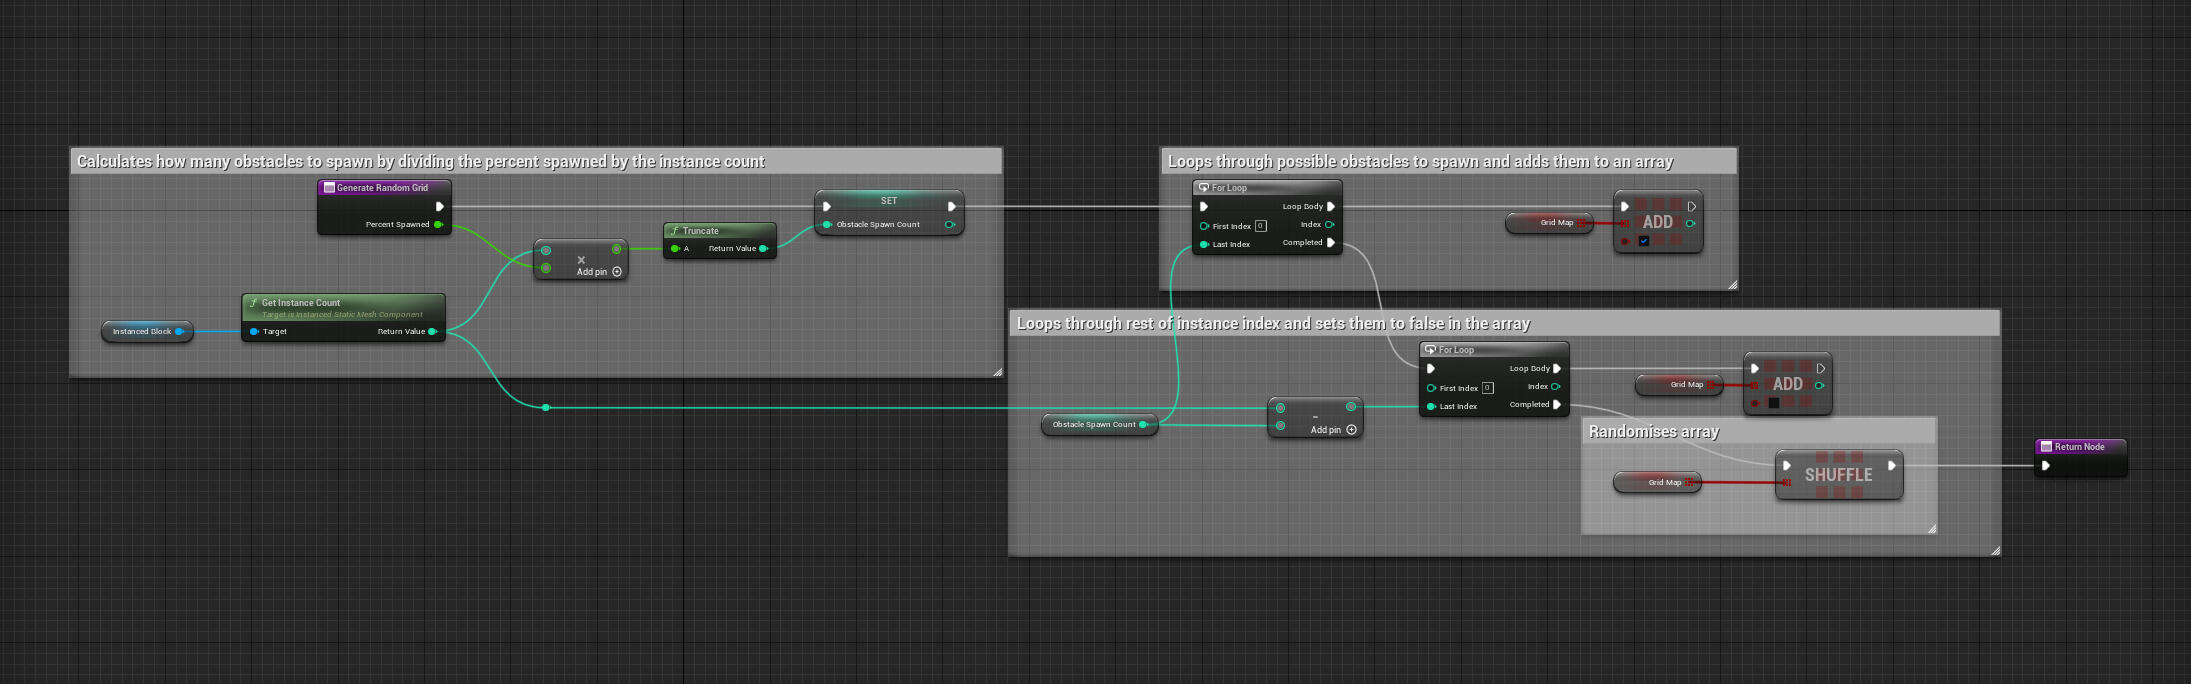The width and height of the screenshot is (2191, 684).
Task: Click the Return Node exec input pin
Action: click(x=2046, y=466)
